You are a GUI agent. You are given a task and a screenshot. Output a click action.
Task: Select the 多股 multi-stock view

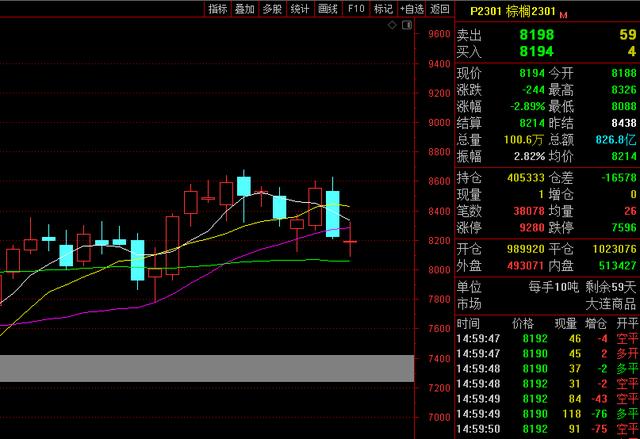272,9
